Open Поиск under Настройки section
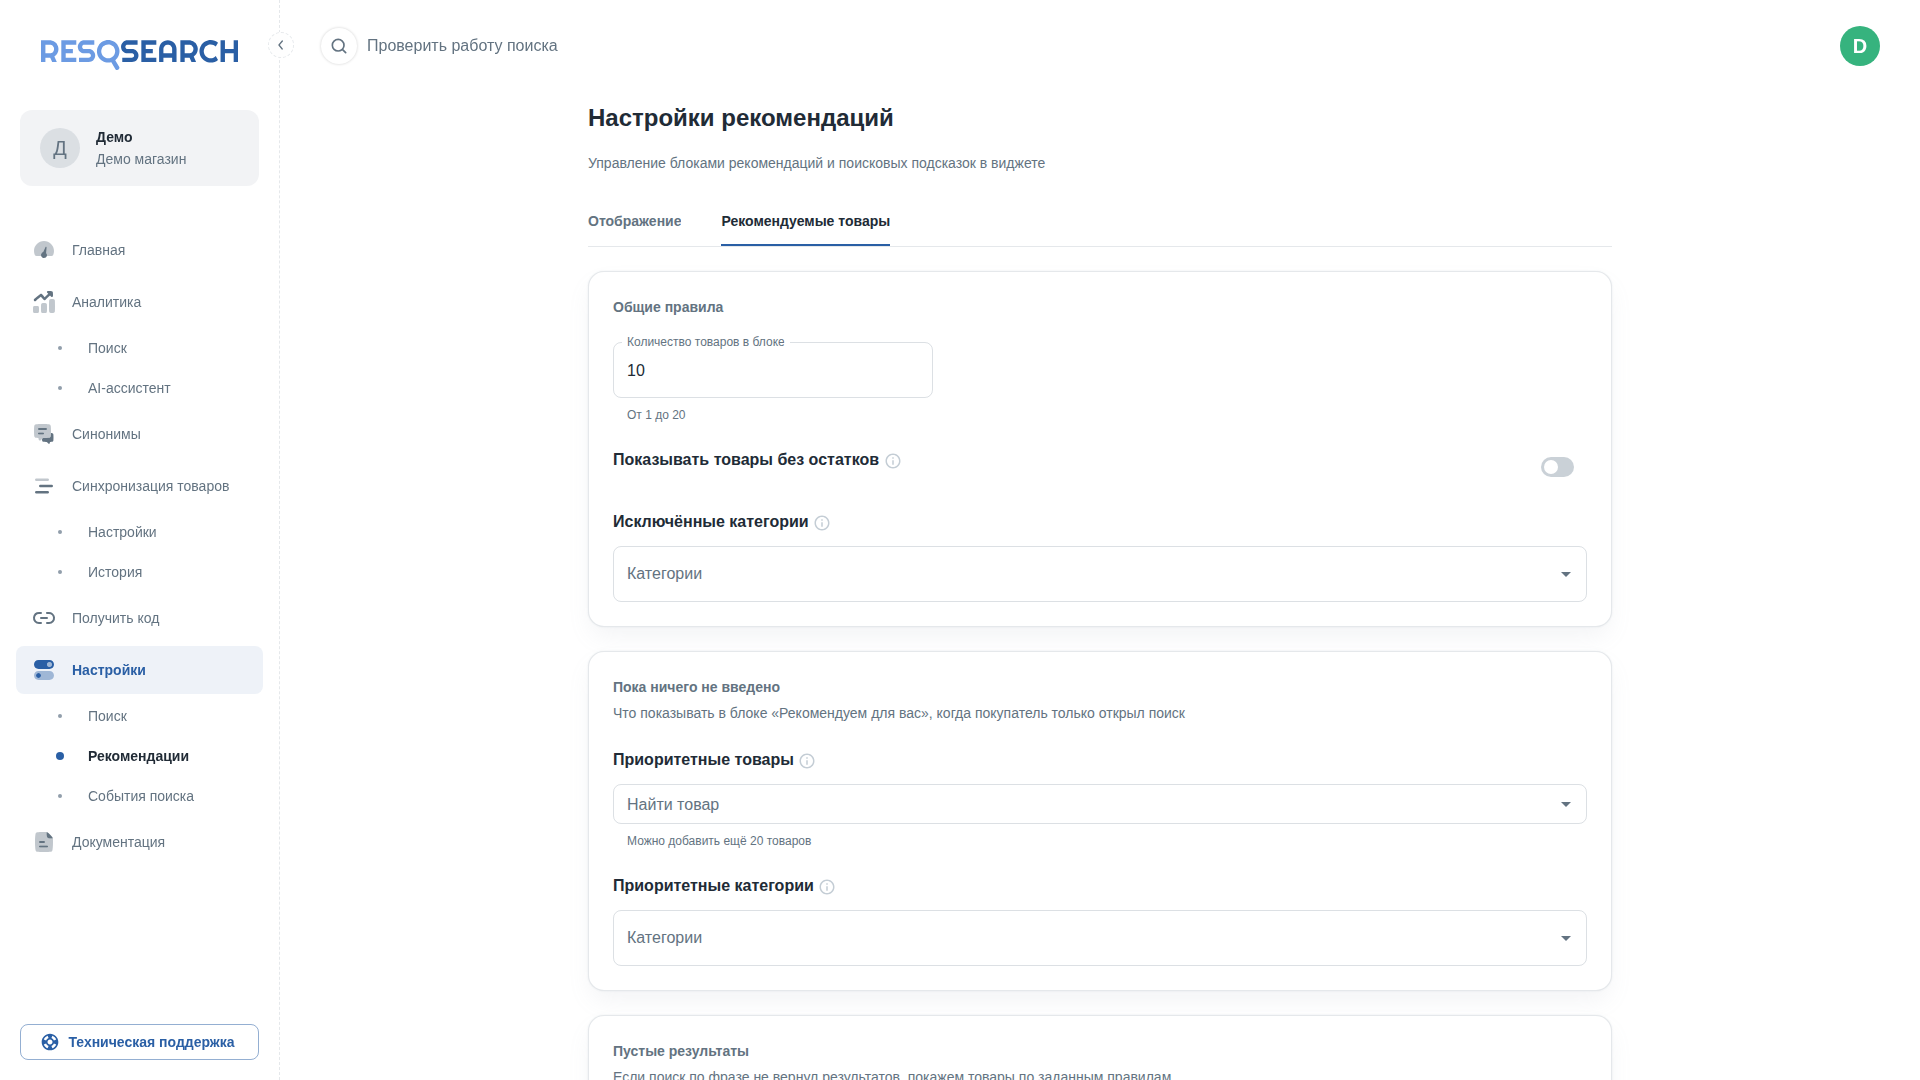This screenshot has height=1080, width=1920. (107, 716)
